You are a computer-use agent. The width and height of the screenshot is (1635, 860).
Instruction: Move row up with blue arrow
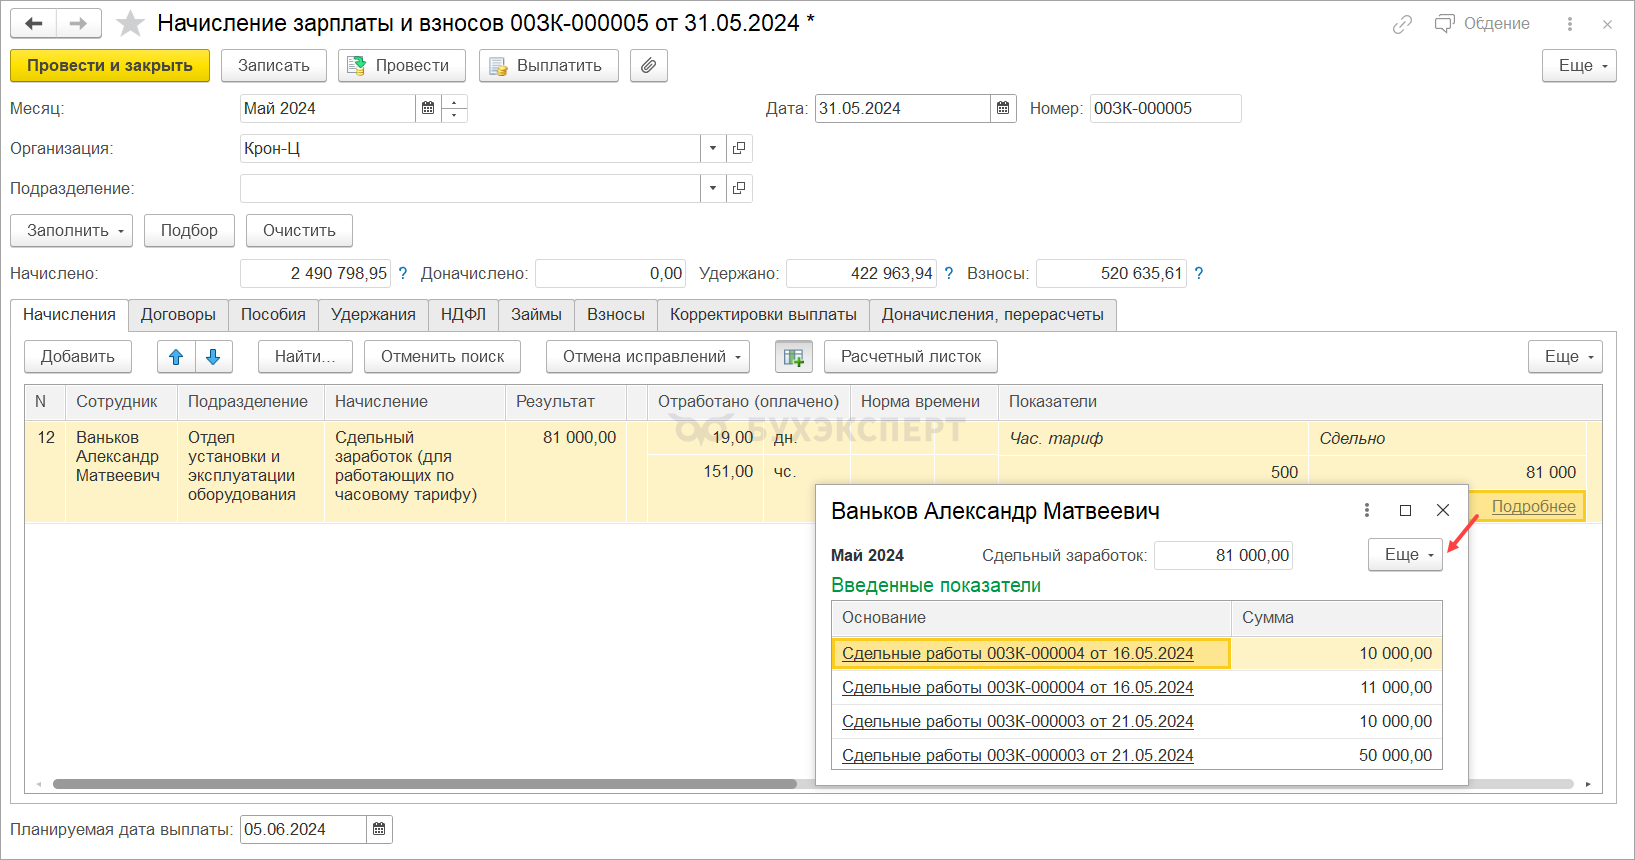point(176,357)
